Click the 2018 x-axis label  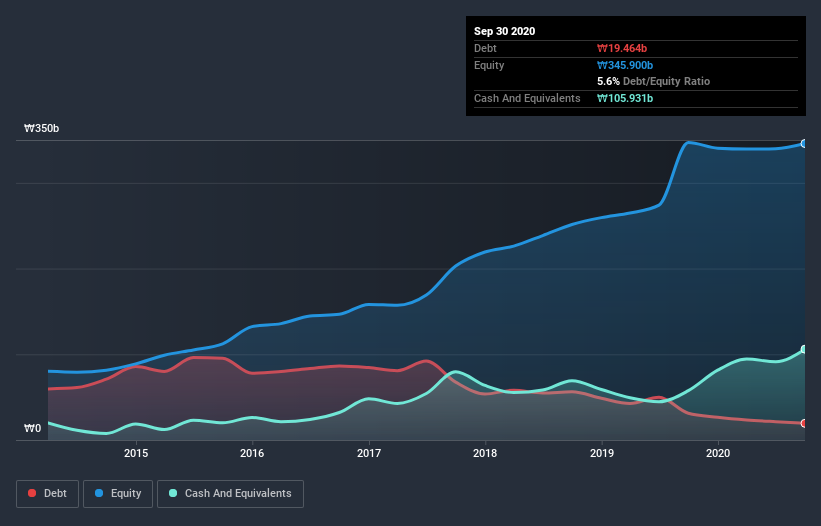pyautogui.click(x=485, y=453)
